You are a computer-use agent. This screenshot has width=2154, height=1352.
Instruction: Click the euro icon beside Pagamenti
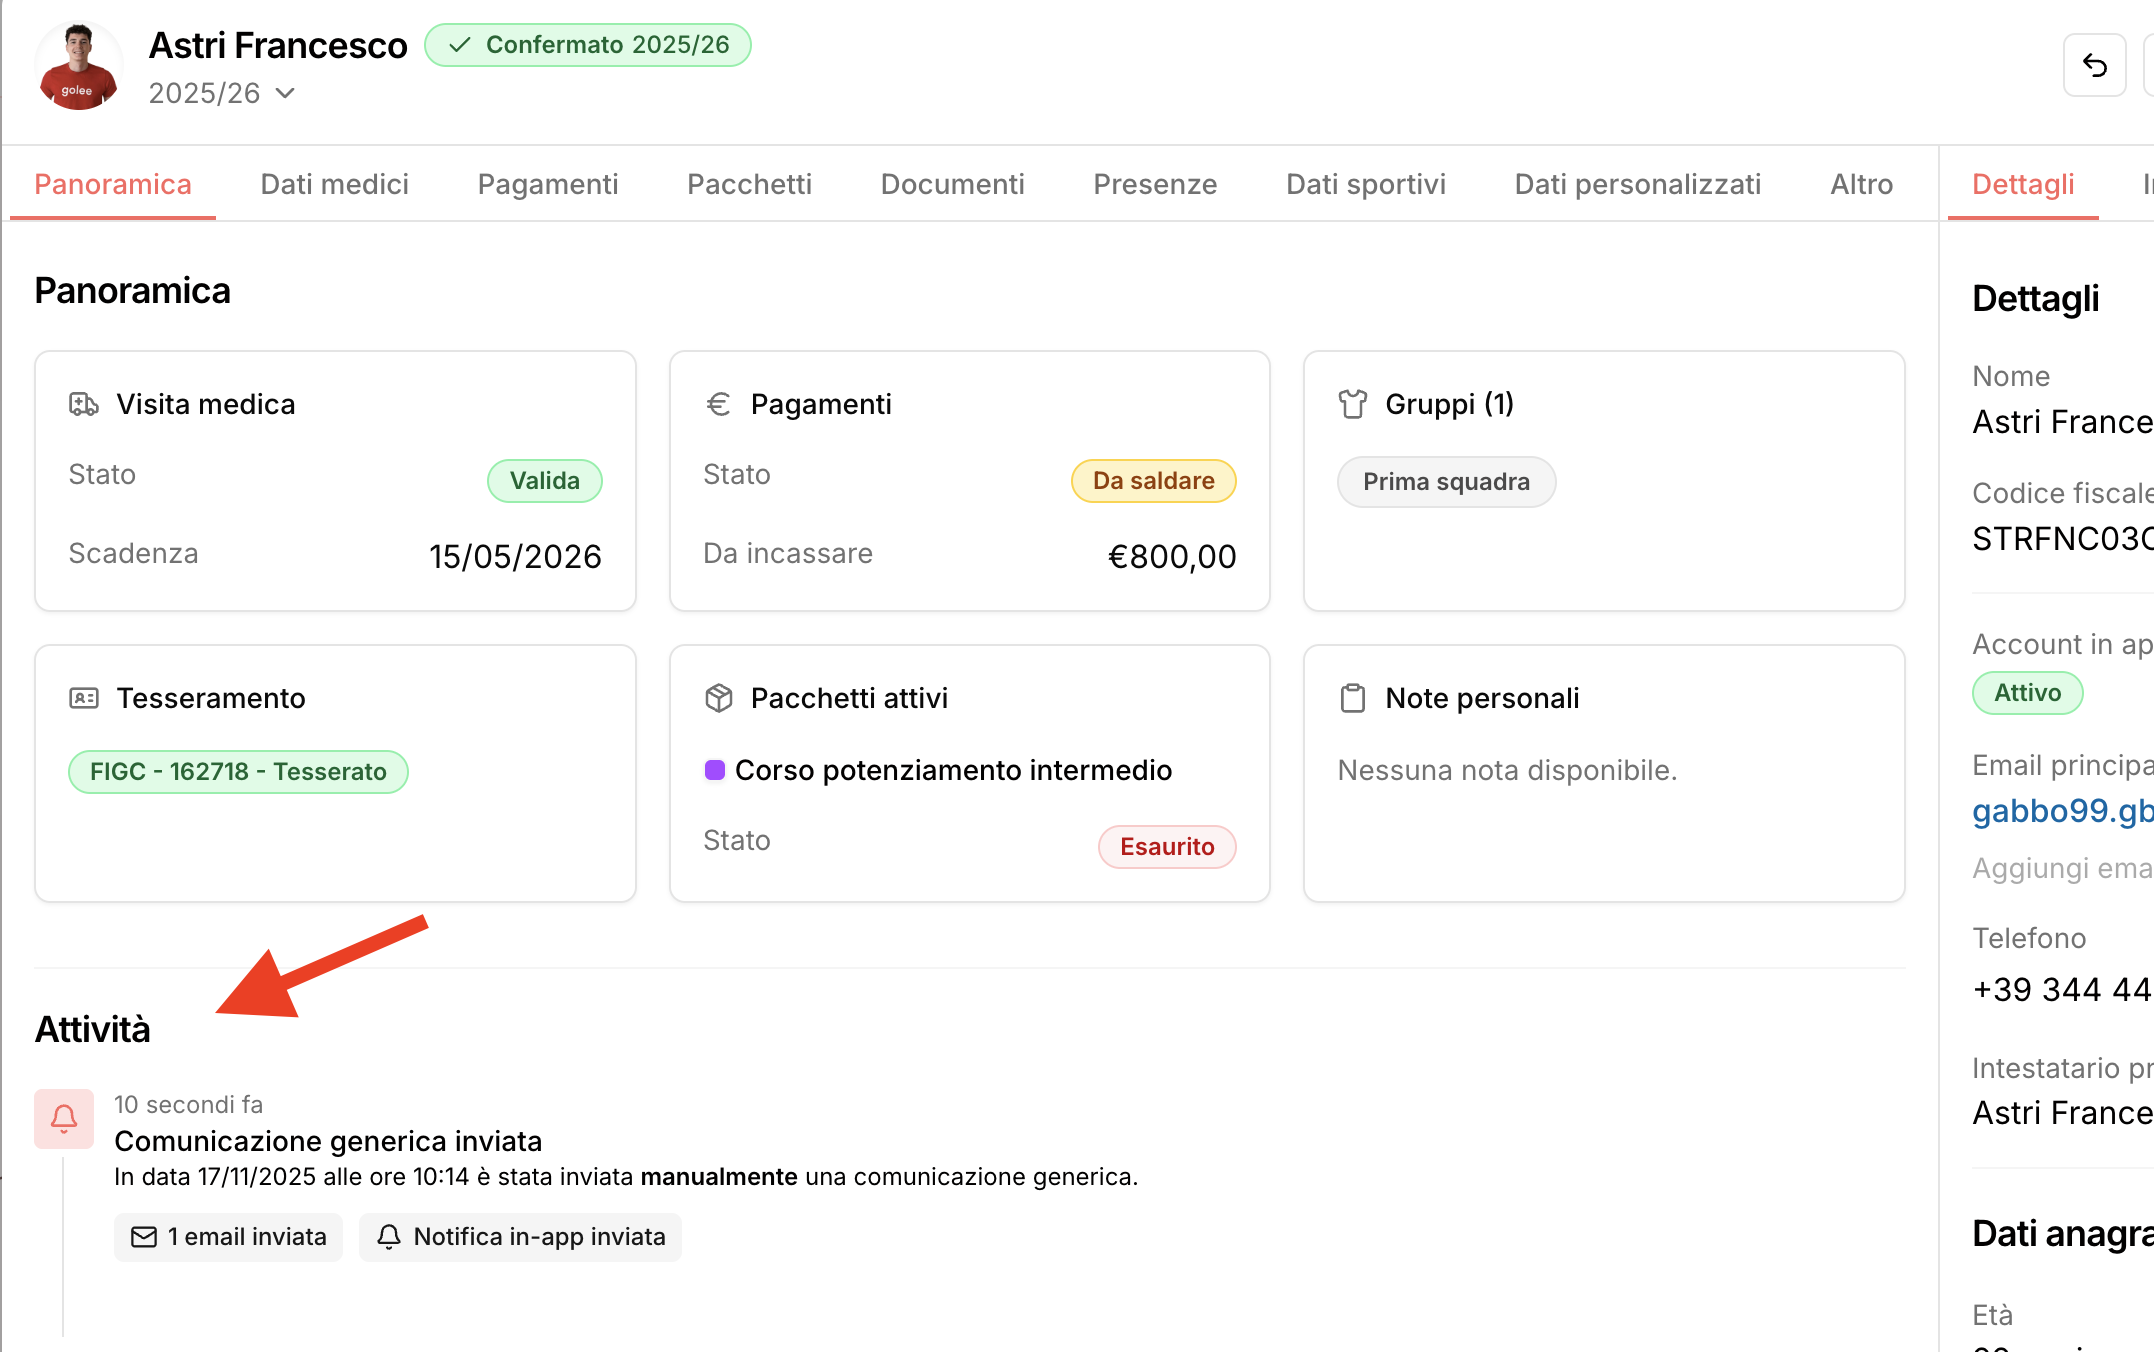pos(718,404)
